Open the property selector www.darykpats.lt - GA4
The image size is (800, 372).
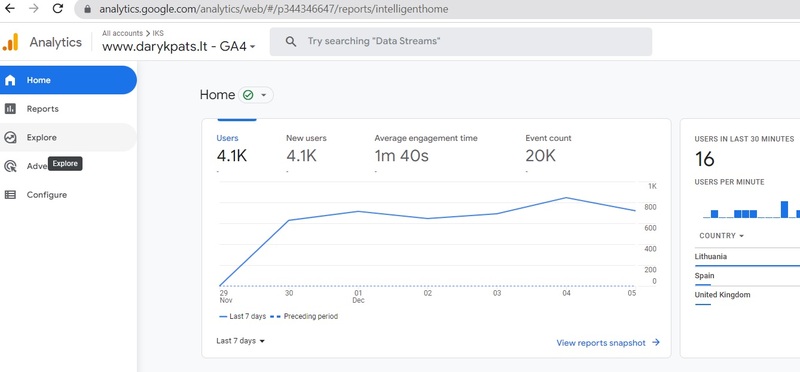pos(179,46)
